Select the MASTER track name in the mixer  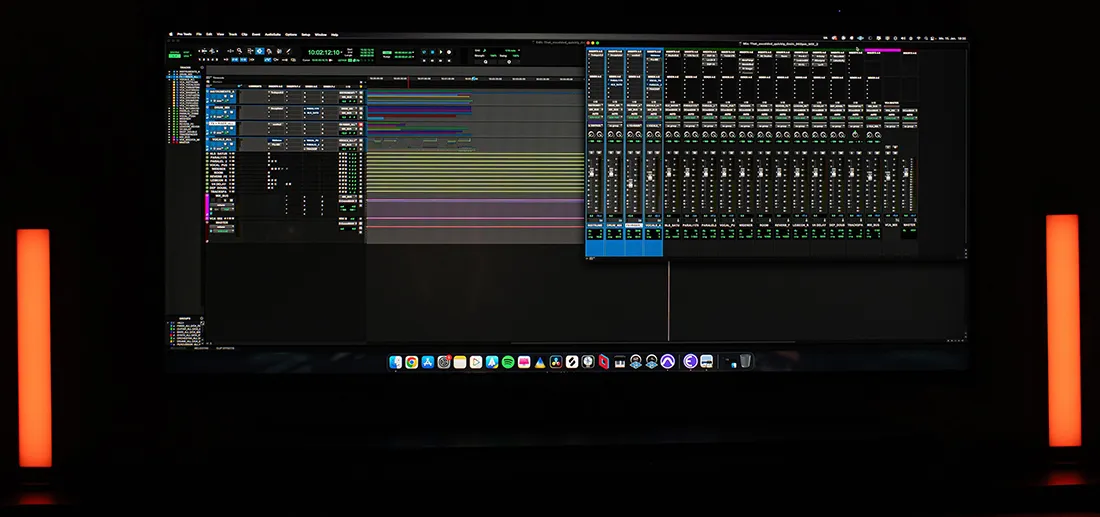click(909, 225)
